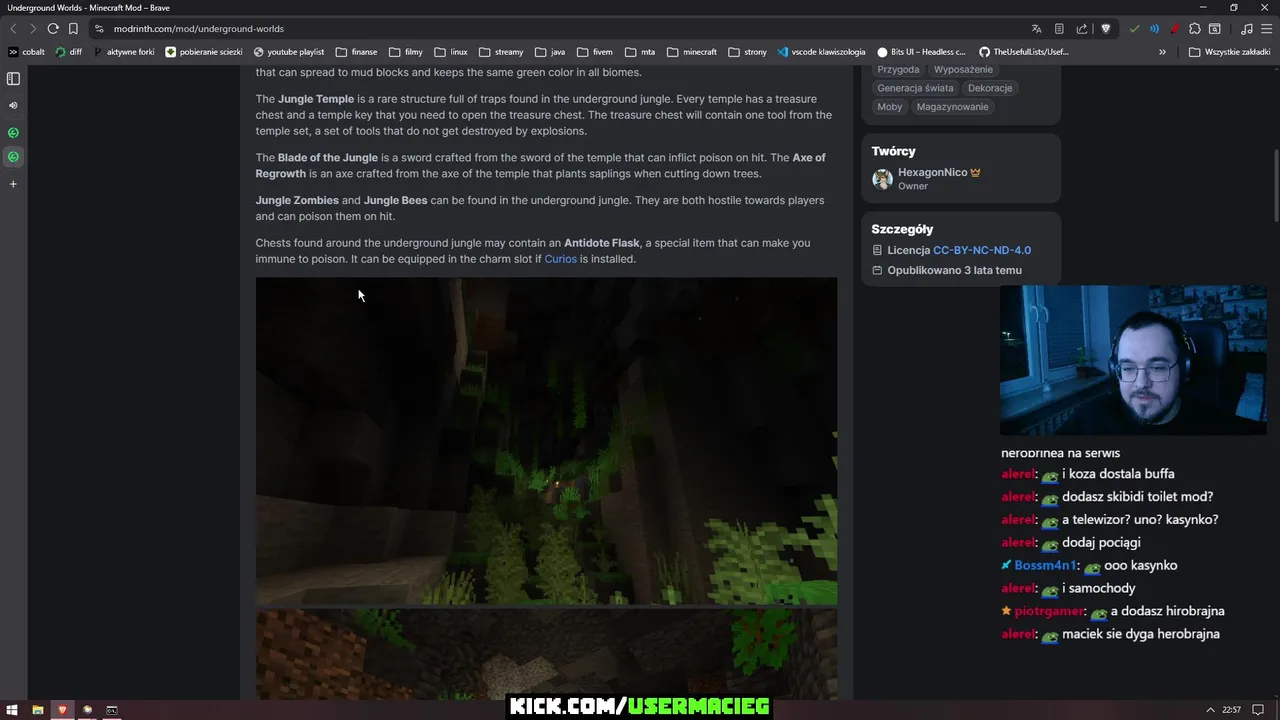Open HexagonNico creator profile
The image size is (1280, 720).
pos(927,178)
